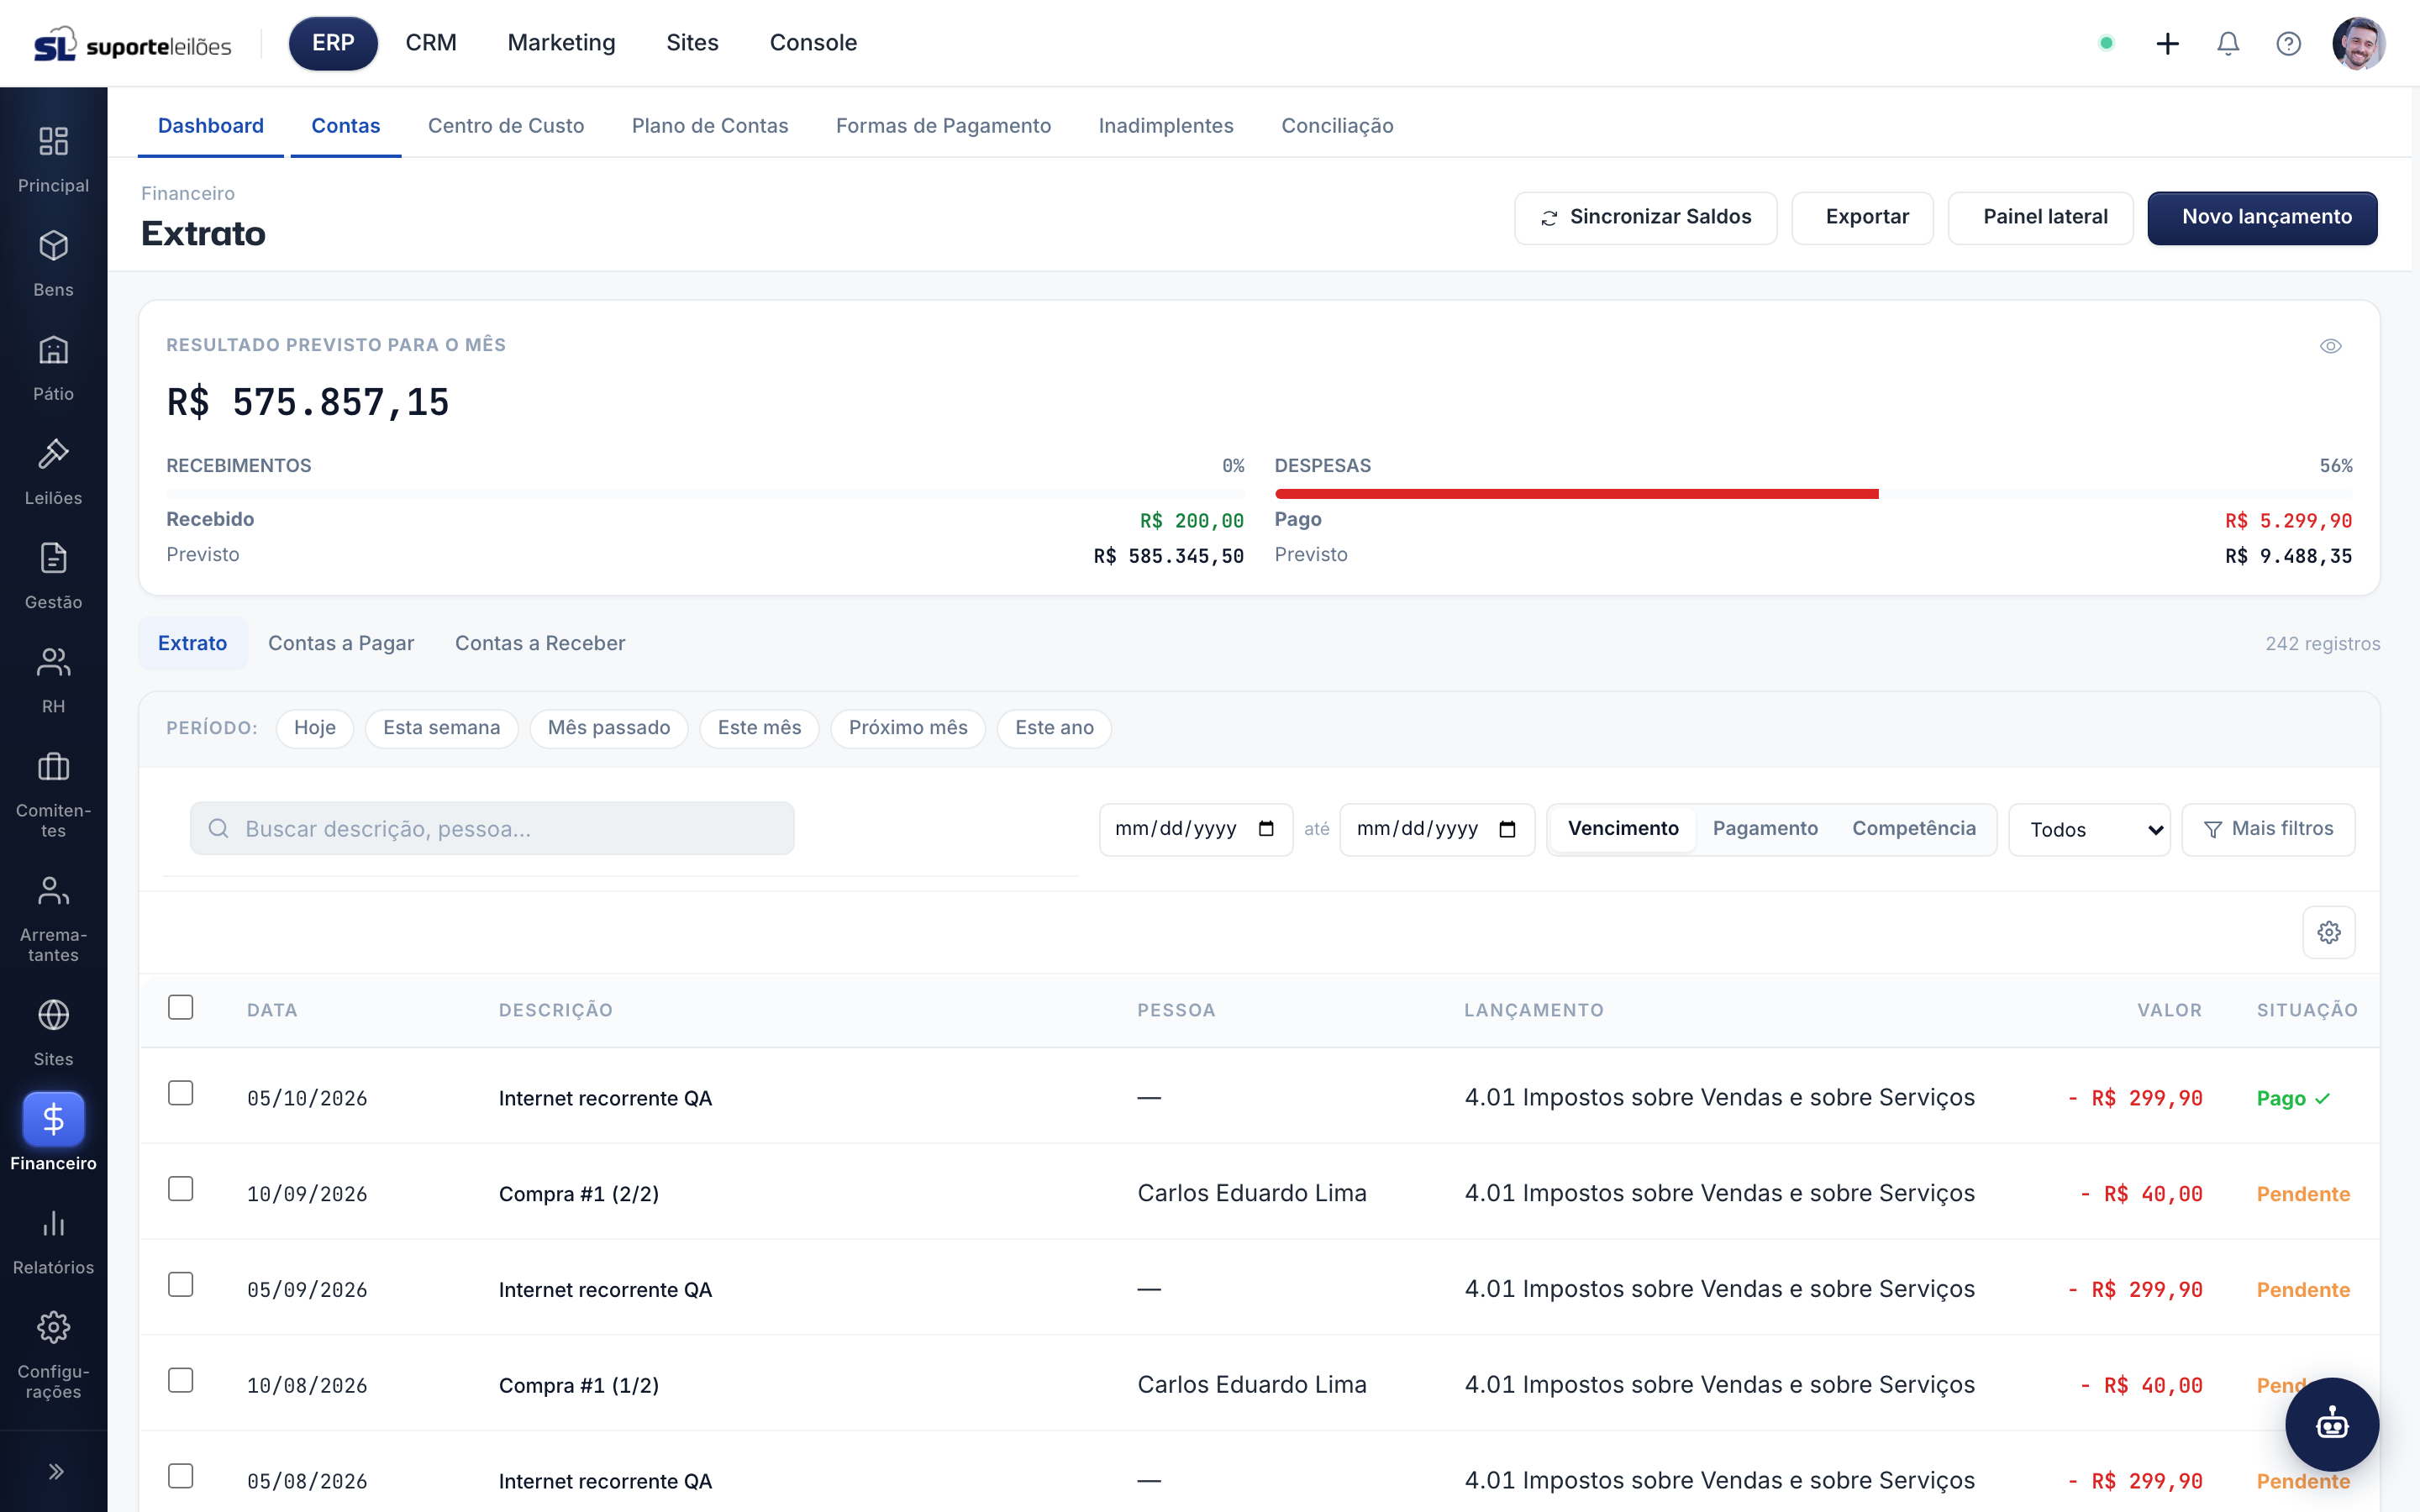The width and height of the screenshot is (2420, 1512).
Task: Check row dated 05/09/2026
Action: pyautogui.click(x=181, y=1284)
